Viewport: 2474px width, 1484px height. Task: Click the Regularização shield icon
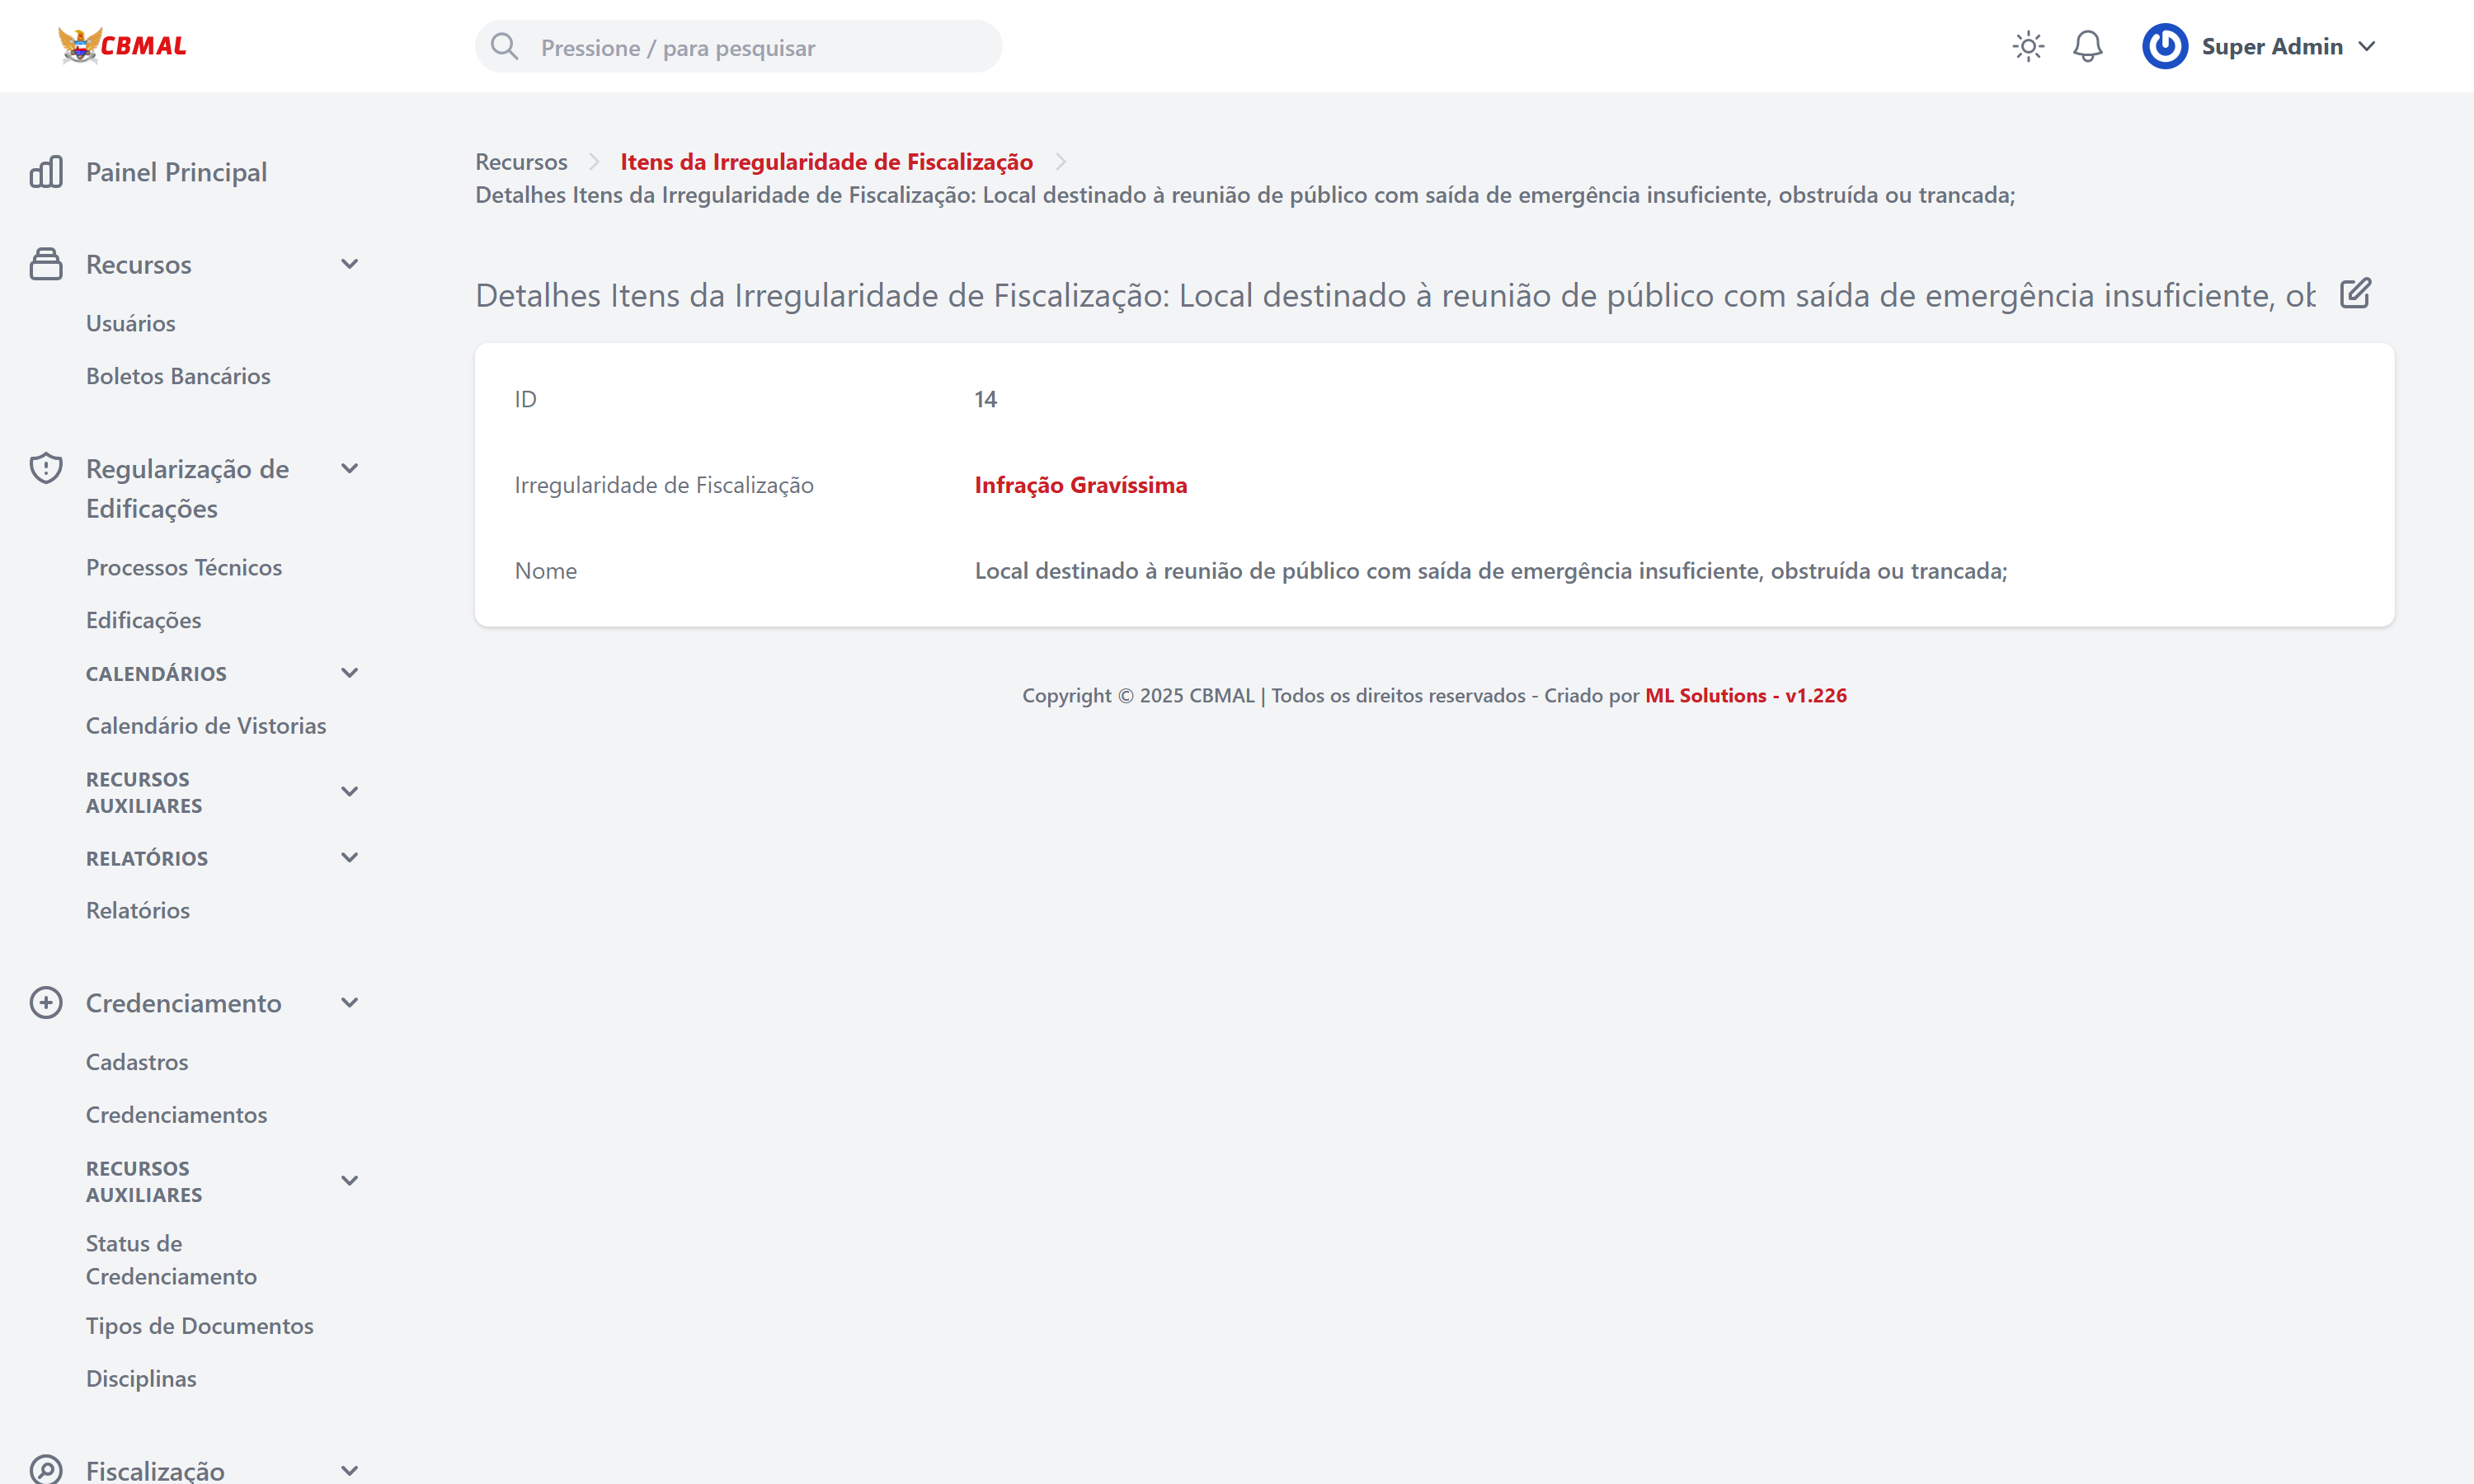[x=46, y=468]
